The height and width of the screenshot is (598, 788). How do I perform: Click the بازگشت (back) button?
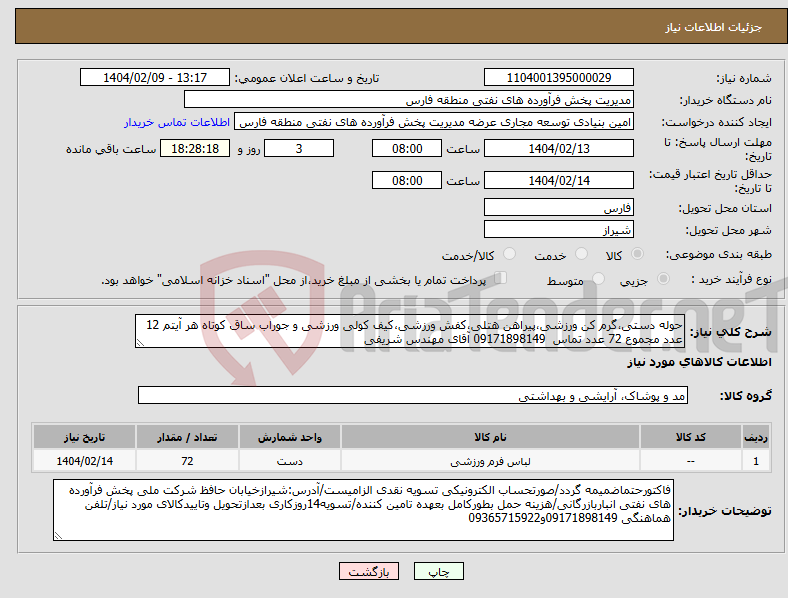369,571
